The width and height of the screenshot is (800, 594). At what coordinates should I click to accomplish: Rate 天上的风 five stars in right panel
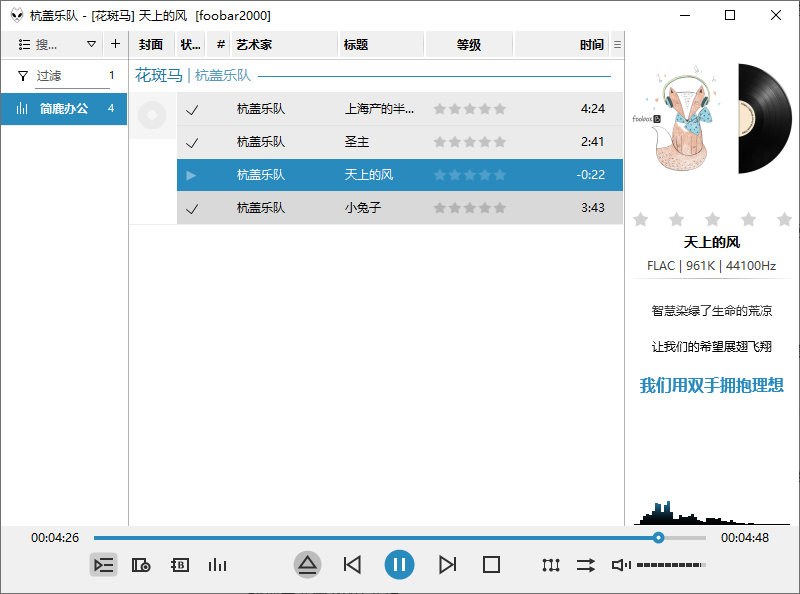pyautogui.click(x=785, y=219)
